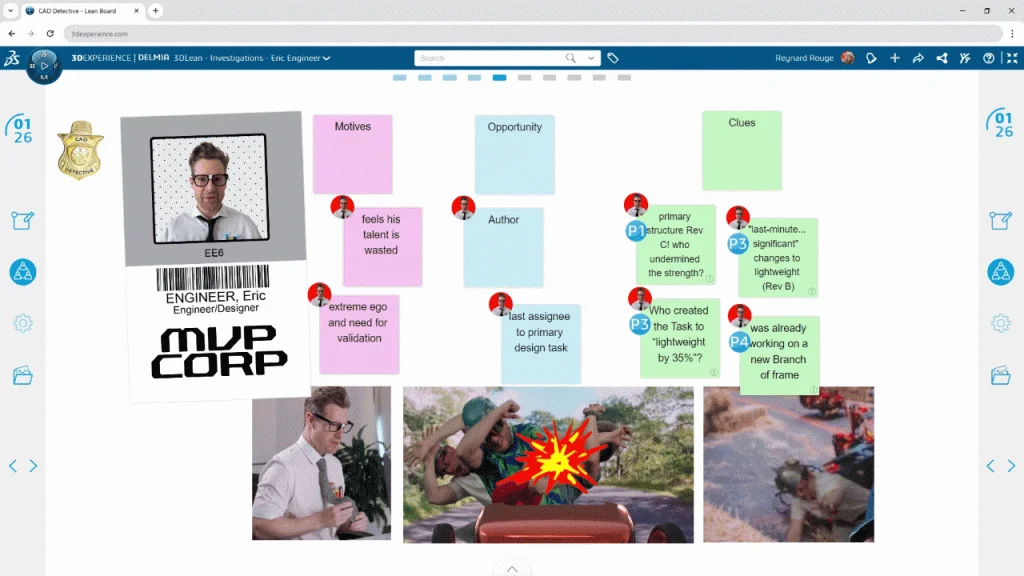
Task: Open the notifications icon next to the avatar
Action: click(871, 58)
